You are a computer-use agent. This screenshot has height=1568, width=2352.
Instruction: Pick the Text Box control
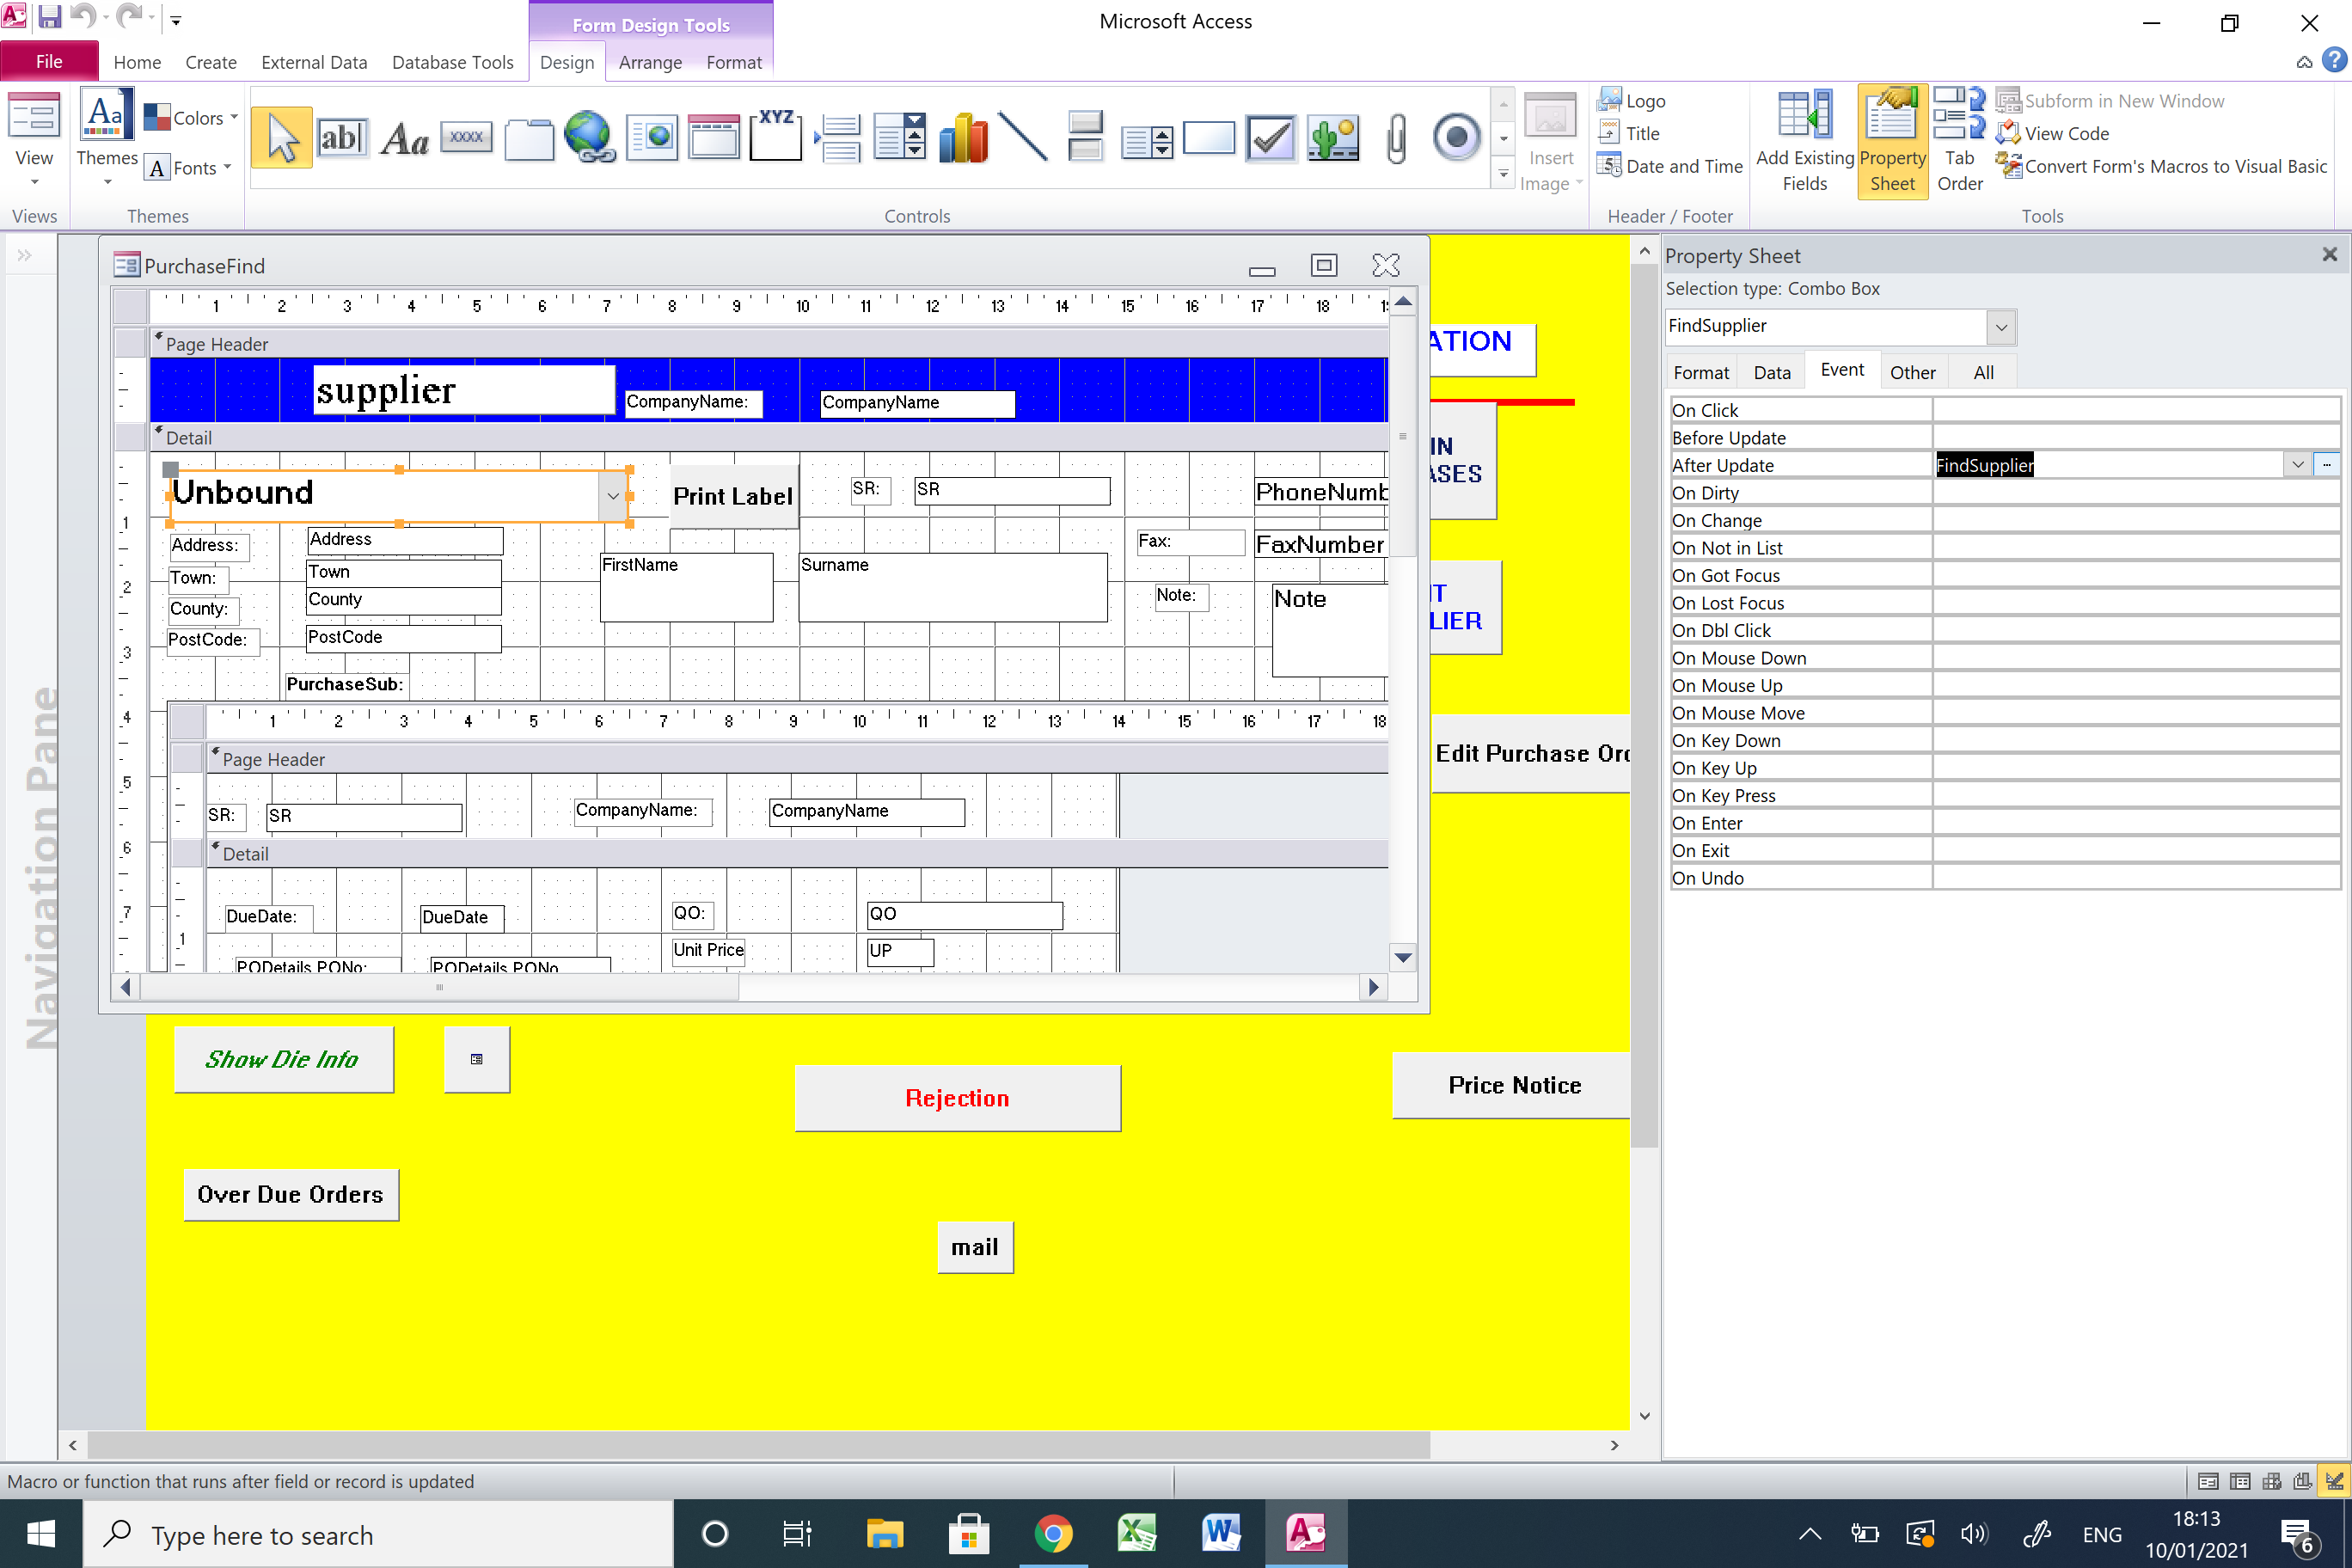[342, 138]
